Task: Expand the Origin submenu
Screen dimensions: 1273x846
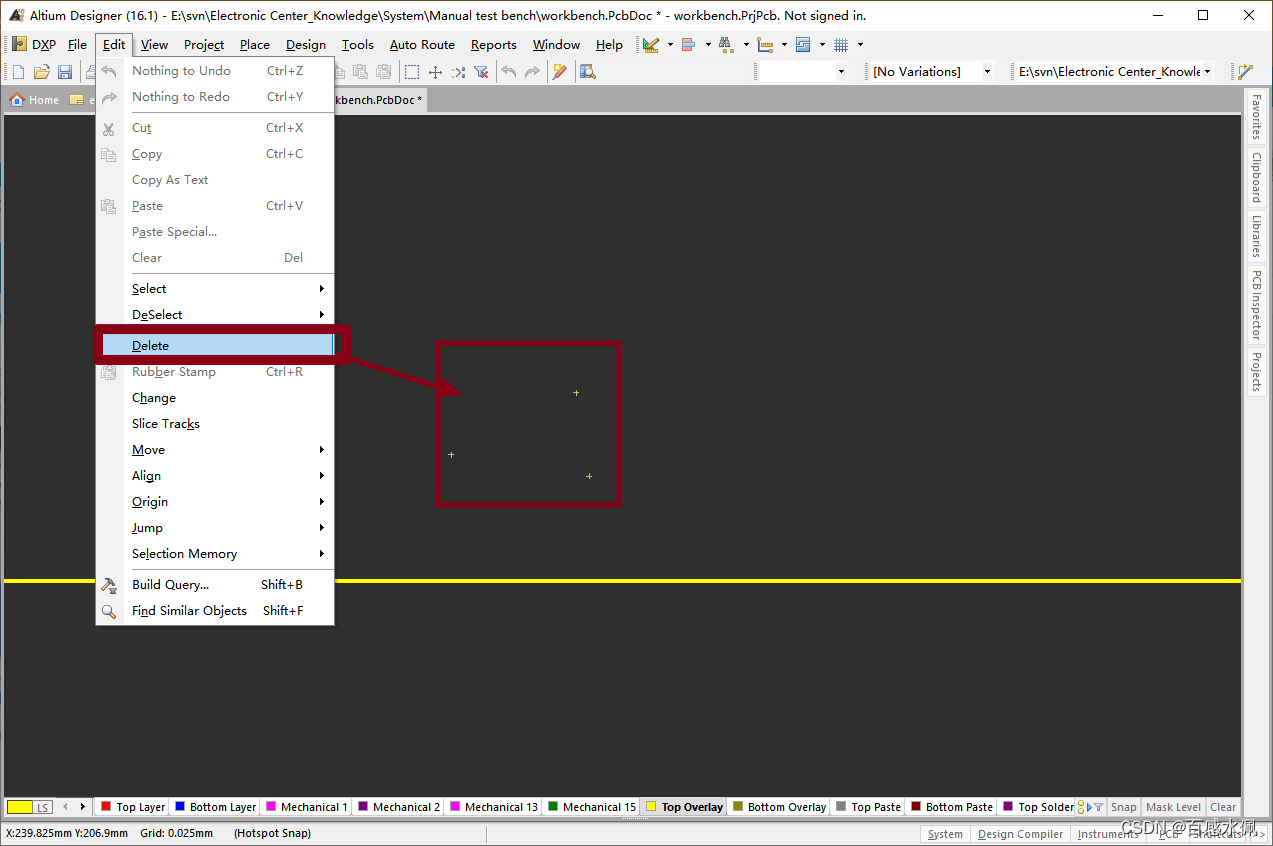Action: pos(215,502)
